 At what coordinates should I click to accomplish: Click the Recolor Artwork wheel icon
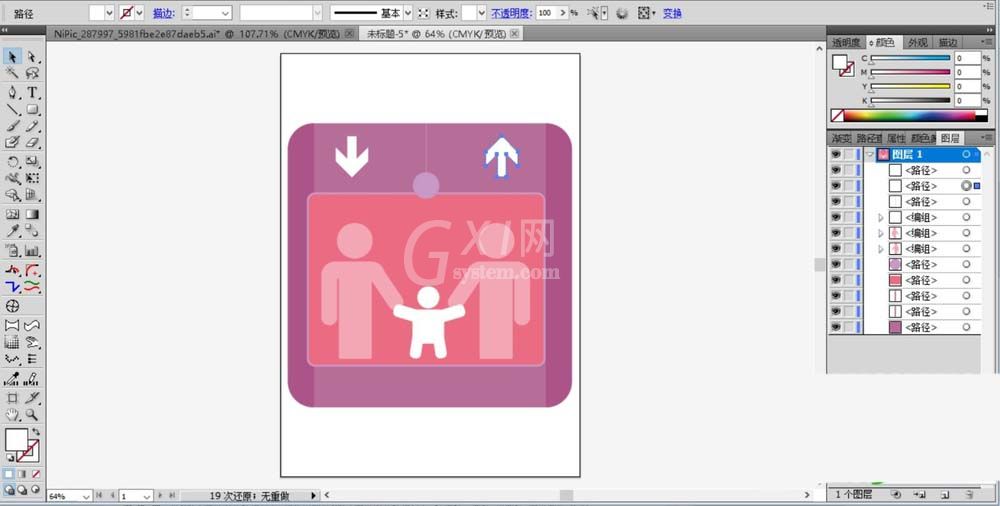pyautogui.click(x=622, y=13)
